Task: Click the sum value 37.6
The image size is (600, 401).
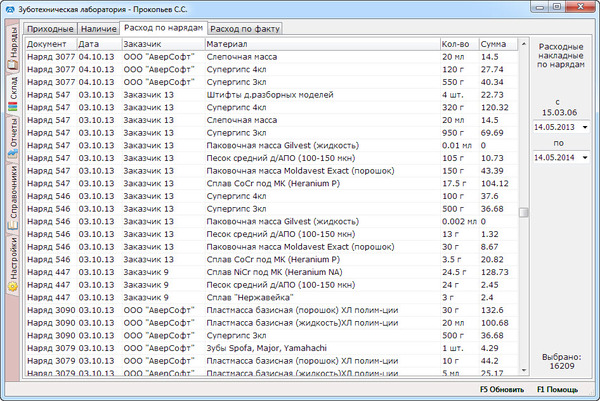Action: [489, 196]
